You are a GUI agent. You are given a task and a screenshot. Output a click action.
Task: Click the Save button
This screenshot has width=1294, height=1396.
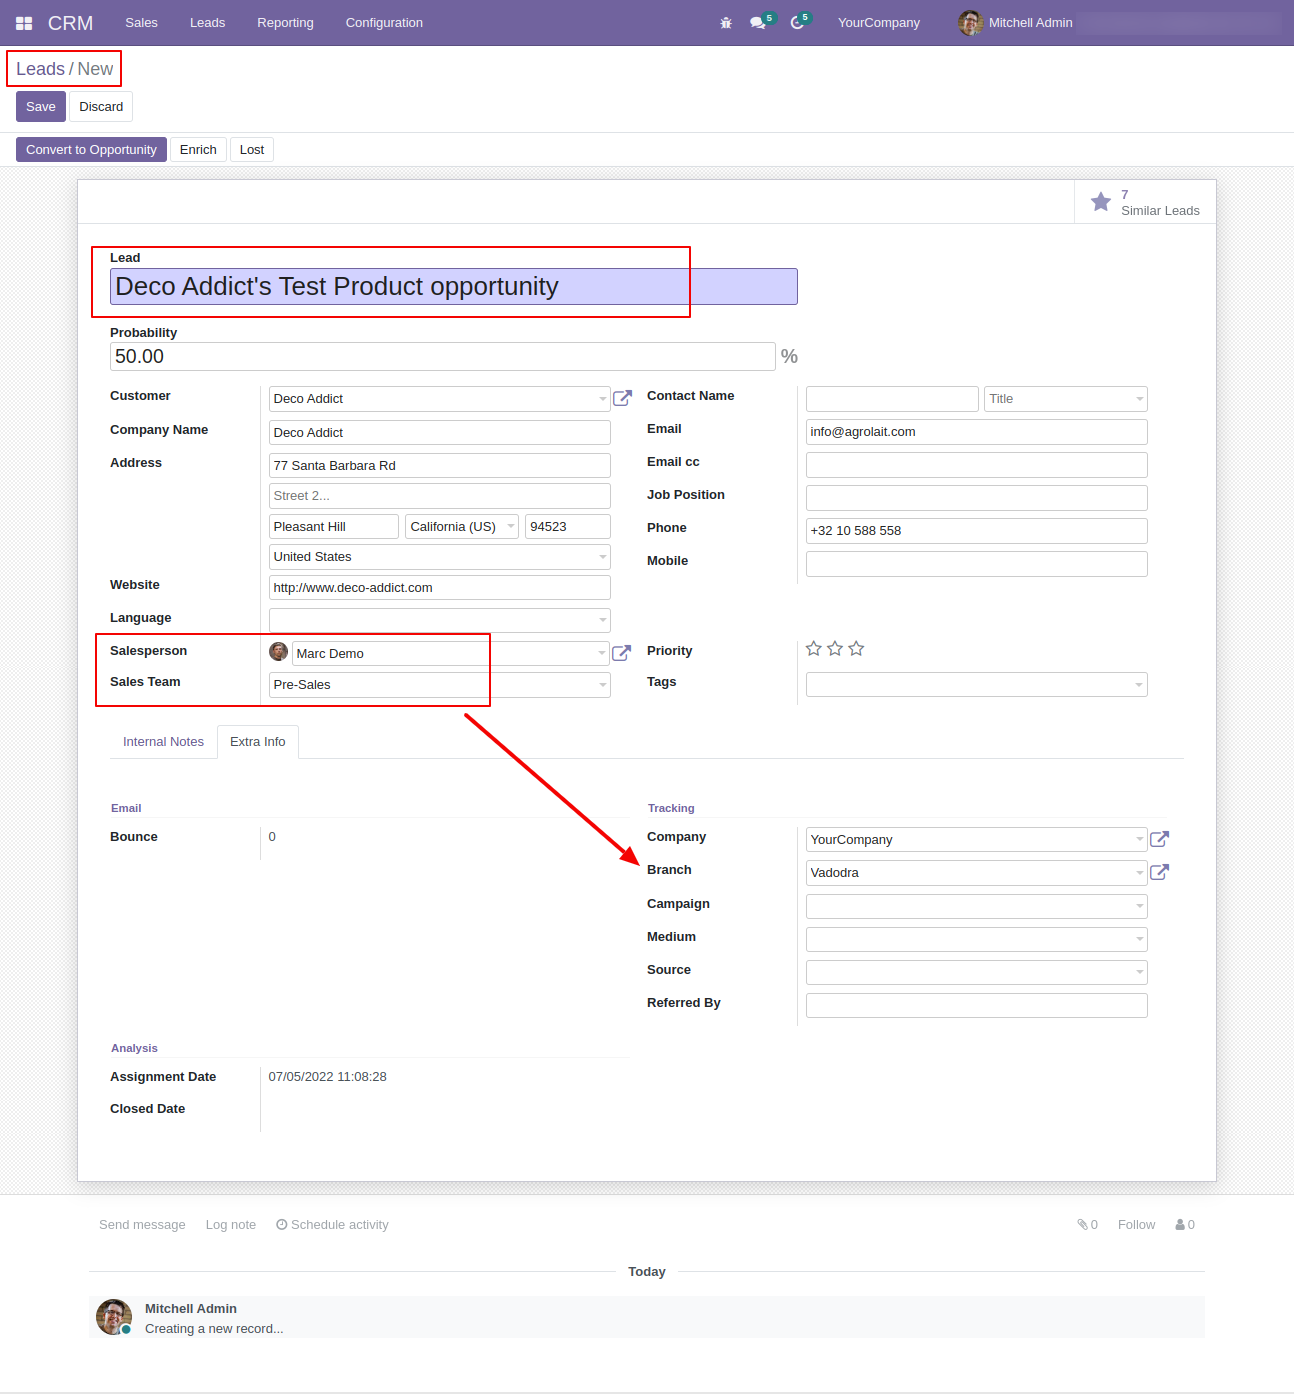(41, 107)
